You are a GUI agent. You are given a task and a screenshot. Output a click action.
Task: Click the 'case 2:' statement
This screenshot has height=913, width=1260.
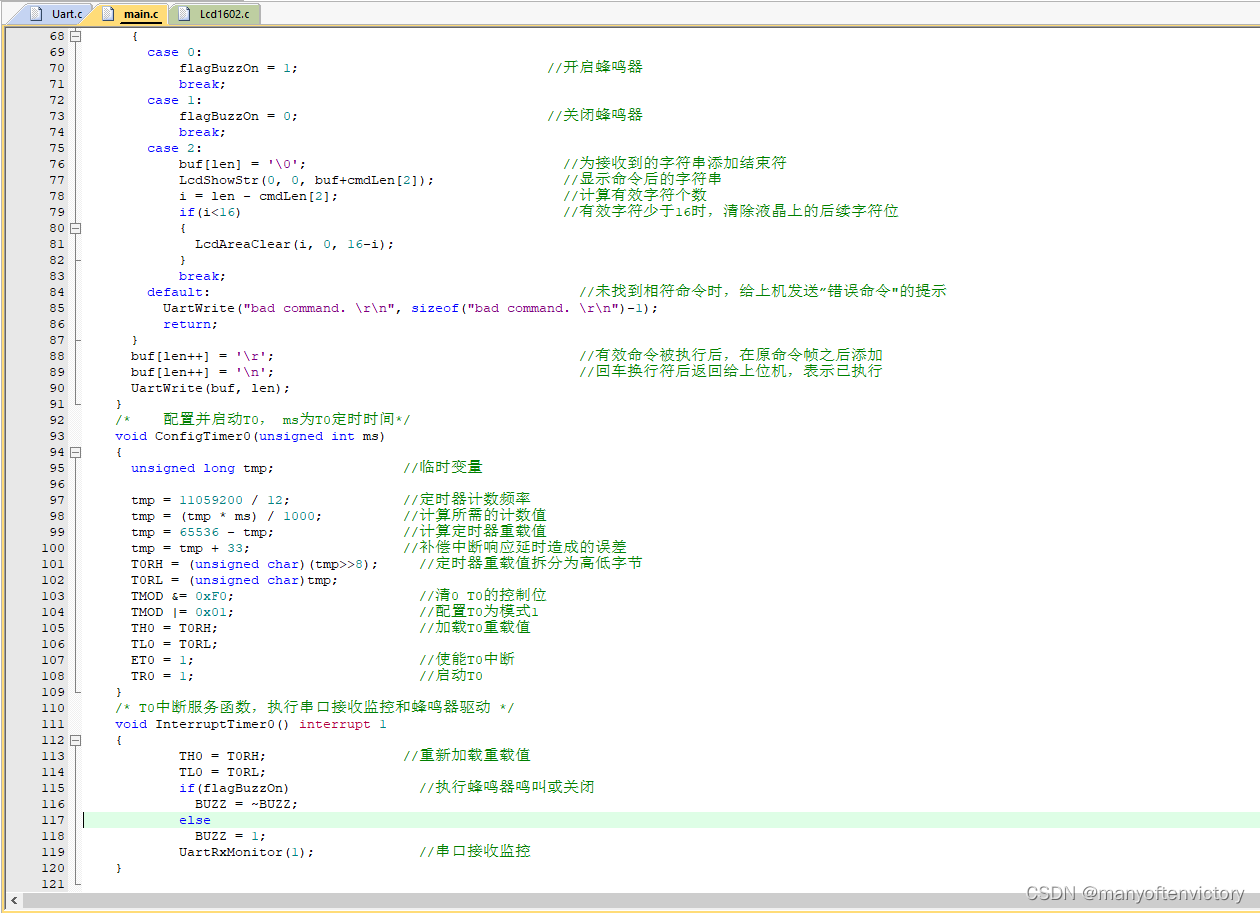(175, 148)
